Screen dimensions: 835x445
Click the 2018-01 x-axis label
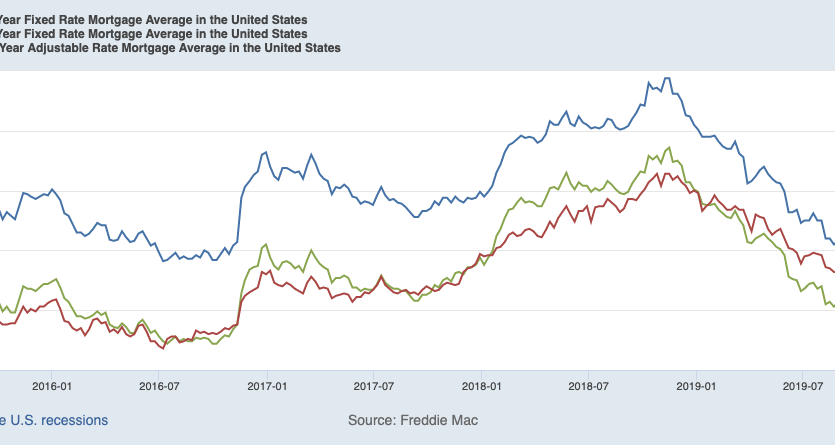pos(481,385)
